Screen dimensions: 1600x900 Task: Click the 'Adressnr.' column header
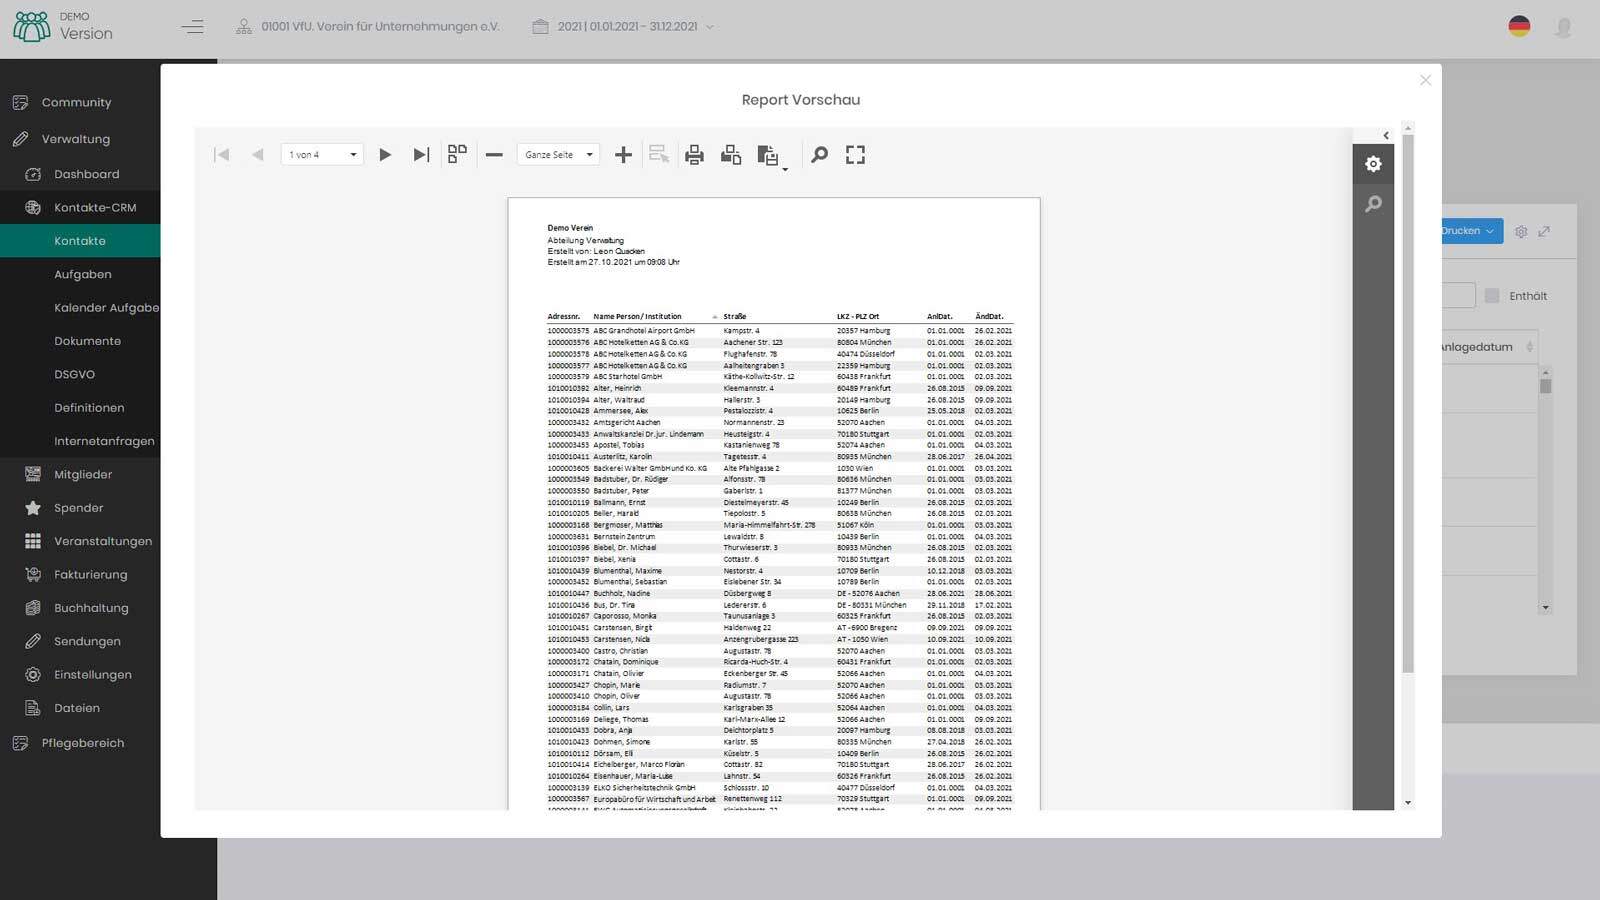pos(563,316)
